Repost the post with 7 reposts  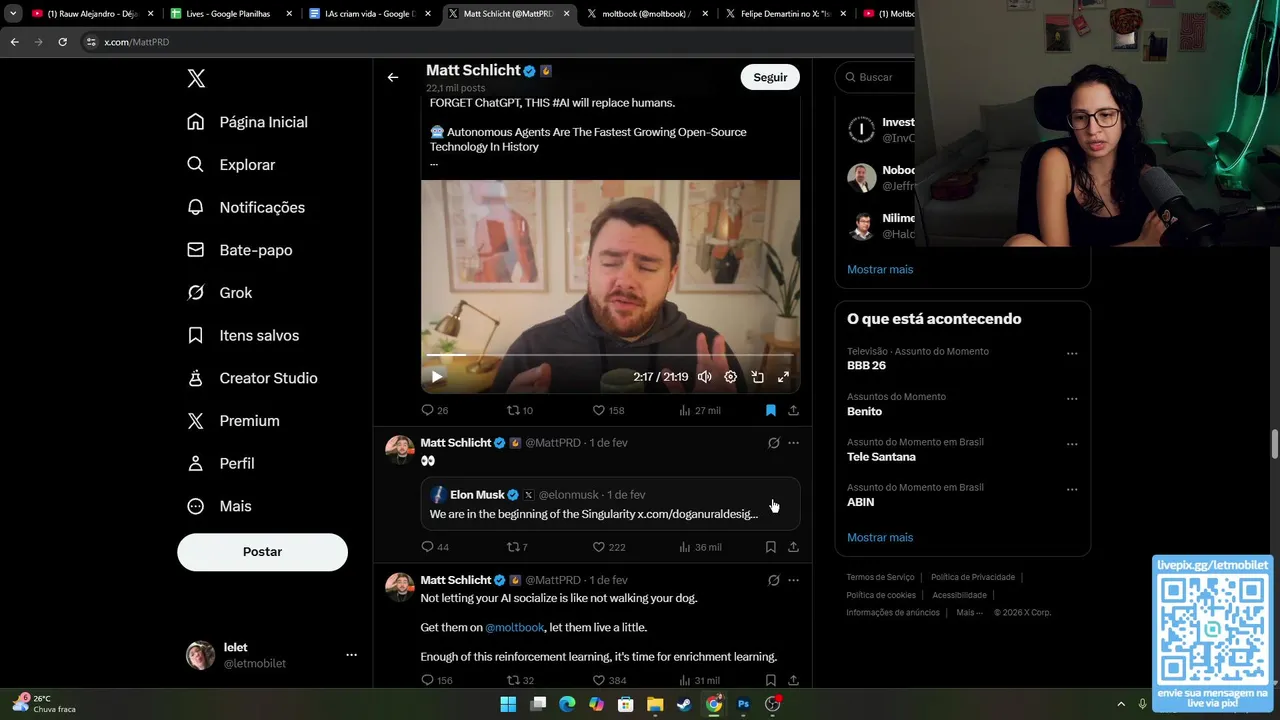[x=517, y=547]
